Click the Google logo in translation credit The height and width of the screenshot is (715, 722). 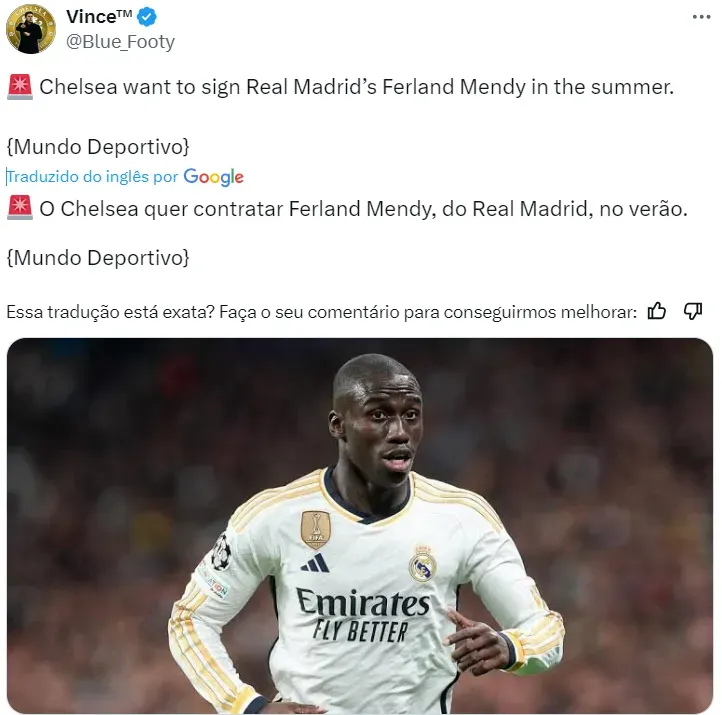point(214,177)
